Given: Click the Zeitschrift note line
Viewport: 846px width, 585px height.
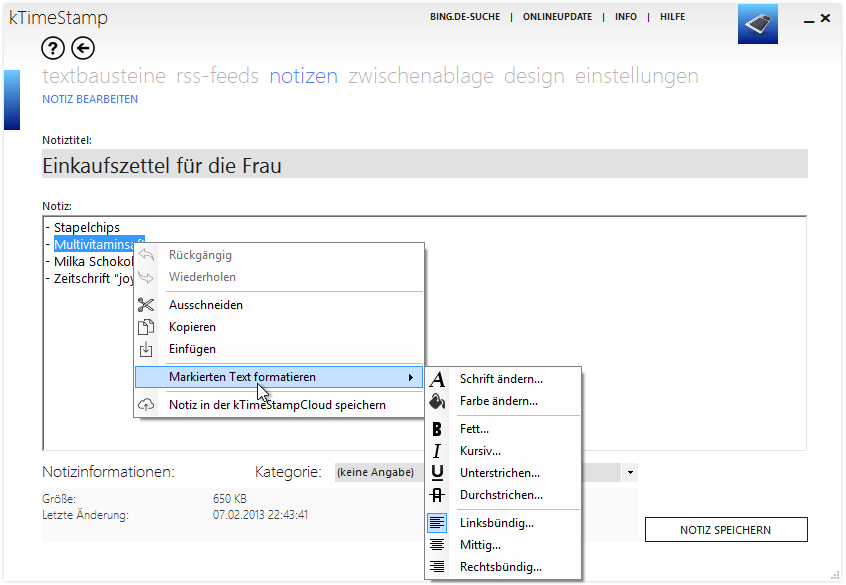Looking at the screenshot, I should [x=89, y=278].
